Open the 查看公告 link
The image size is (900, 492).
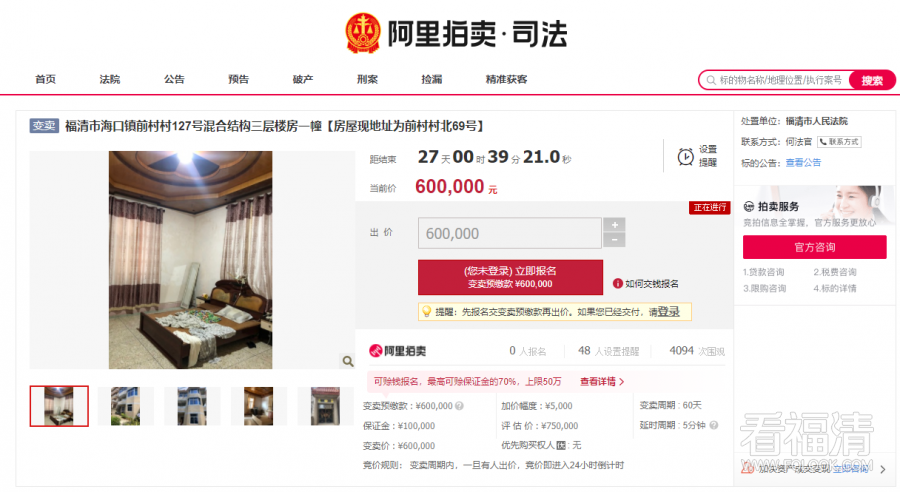point(803,162)
